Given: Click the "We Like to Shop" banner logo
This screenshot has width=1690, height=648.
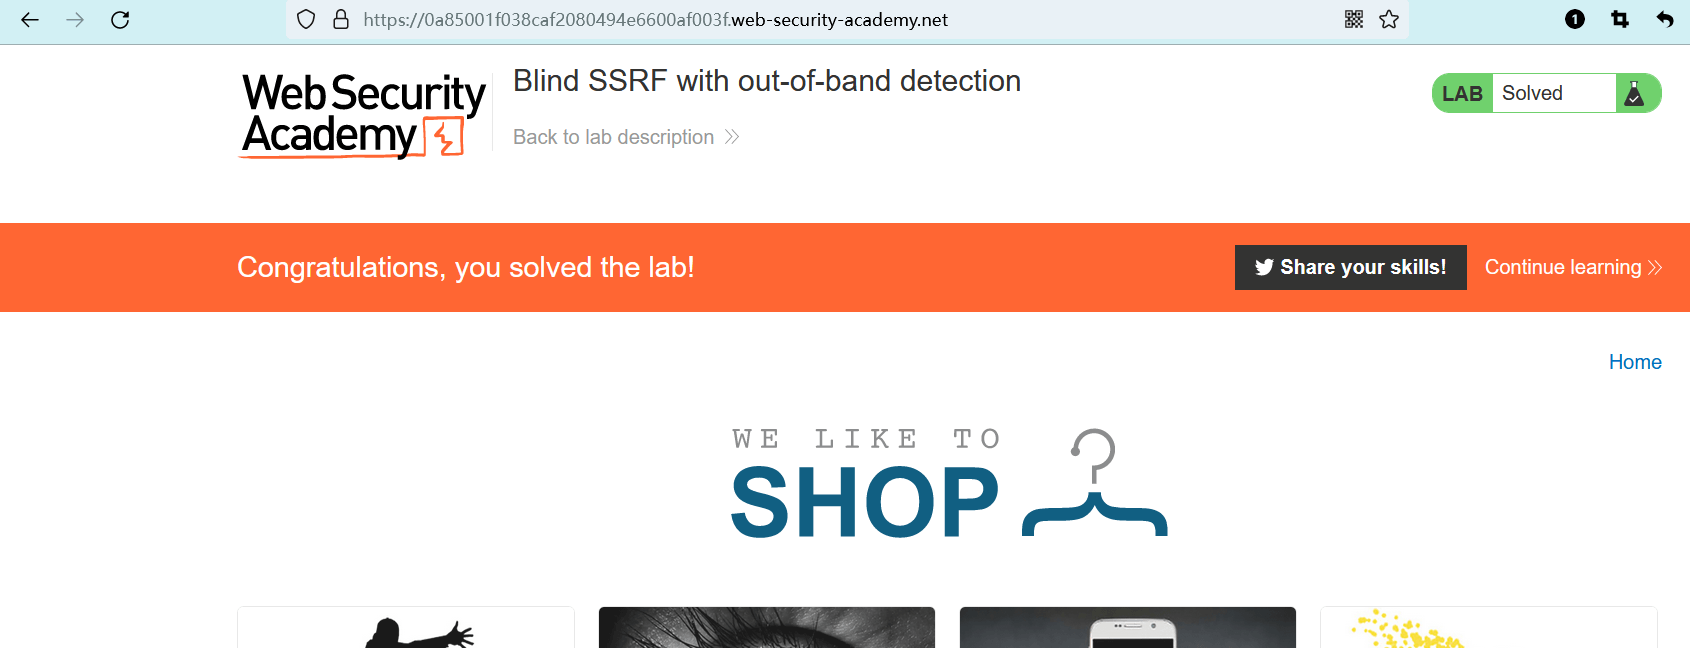Looking at the screenshot, I should click(x=948, y=484).
